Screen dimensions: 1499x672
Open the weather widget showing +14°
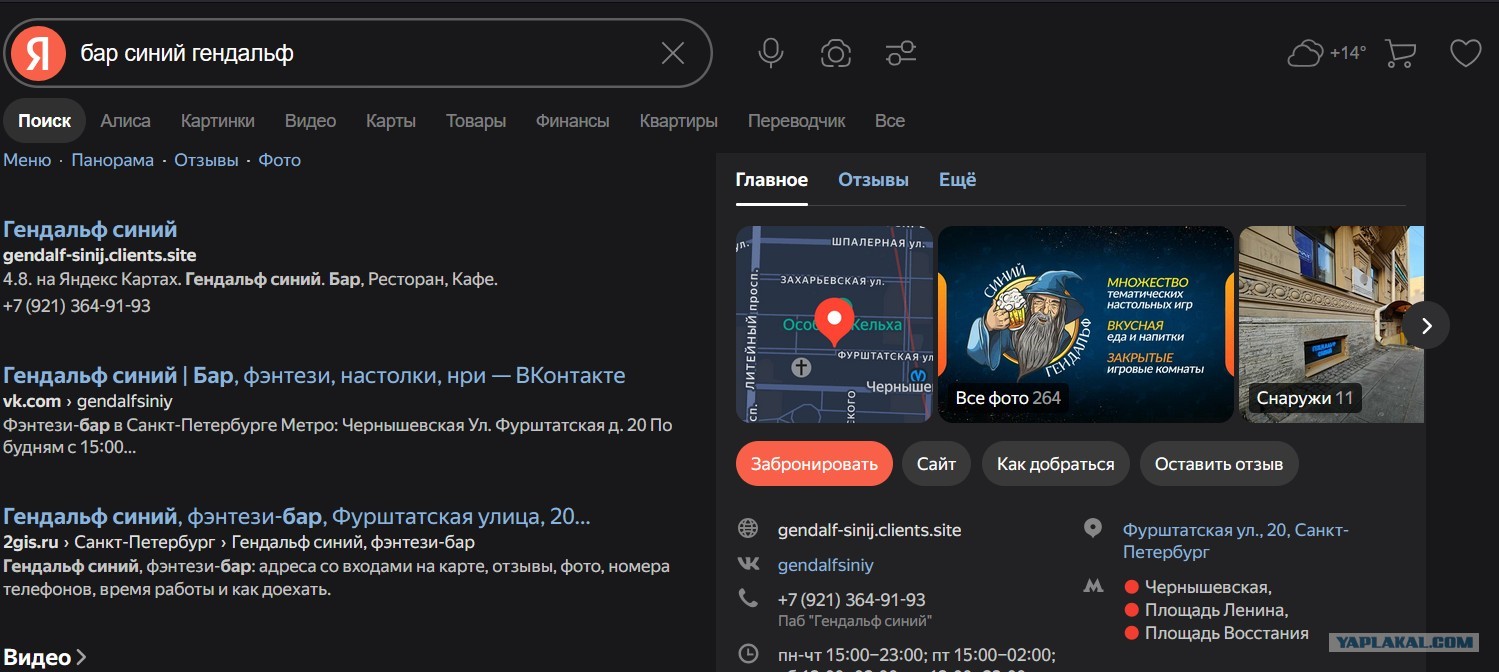pos(1326,53)
